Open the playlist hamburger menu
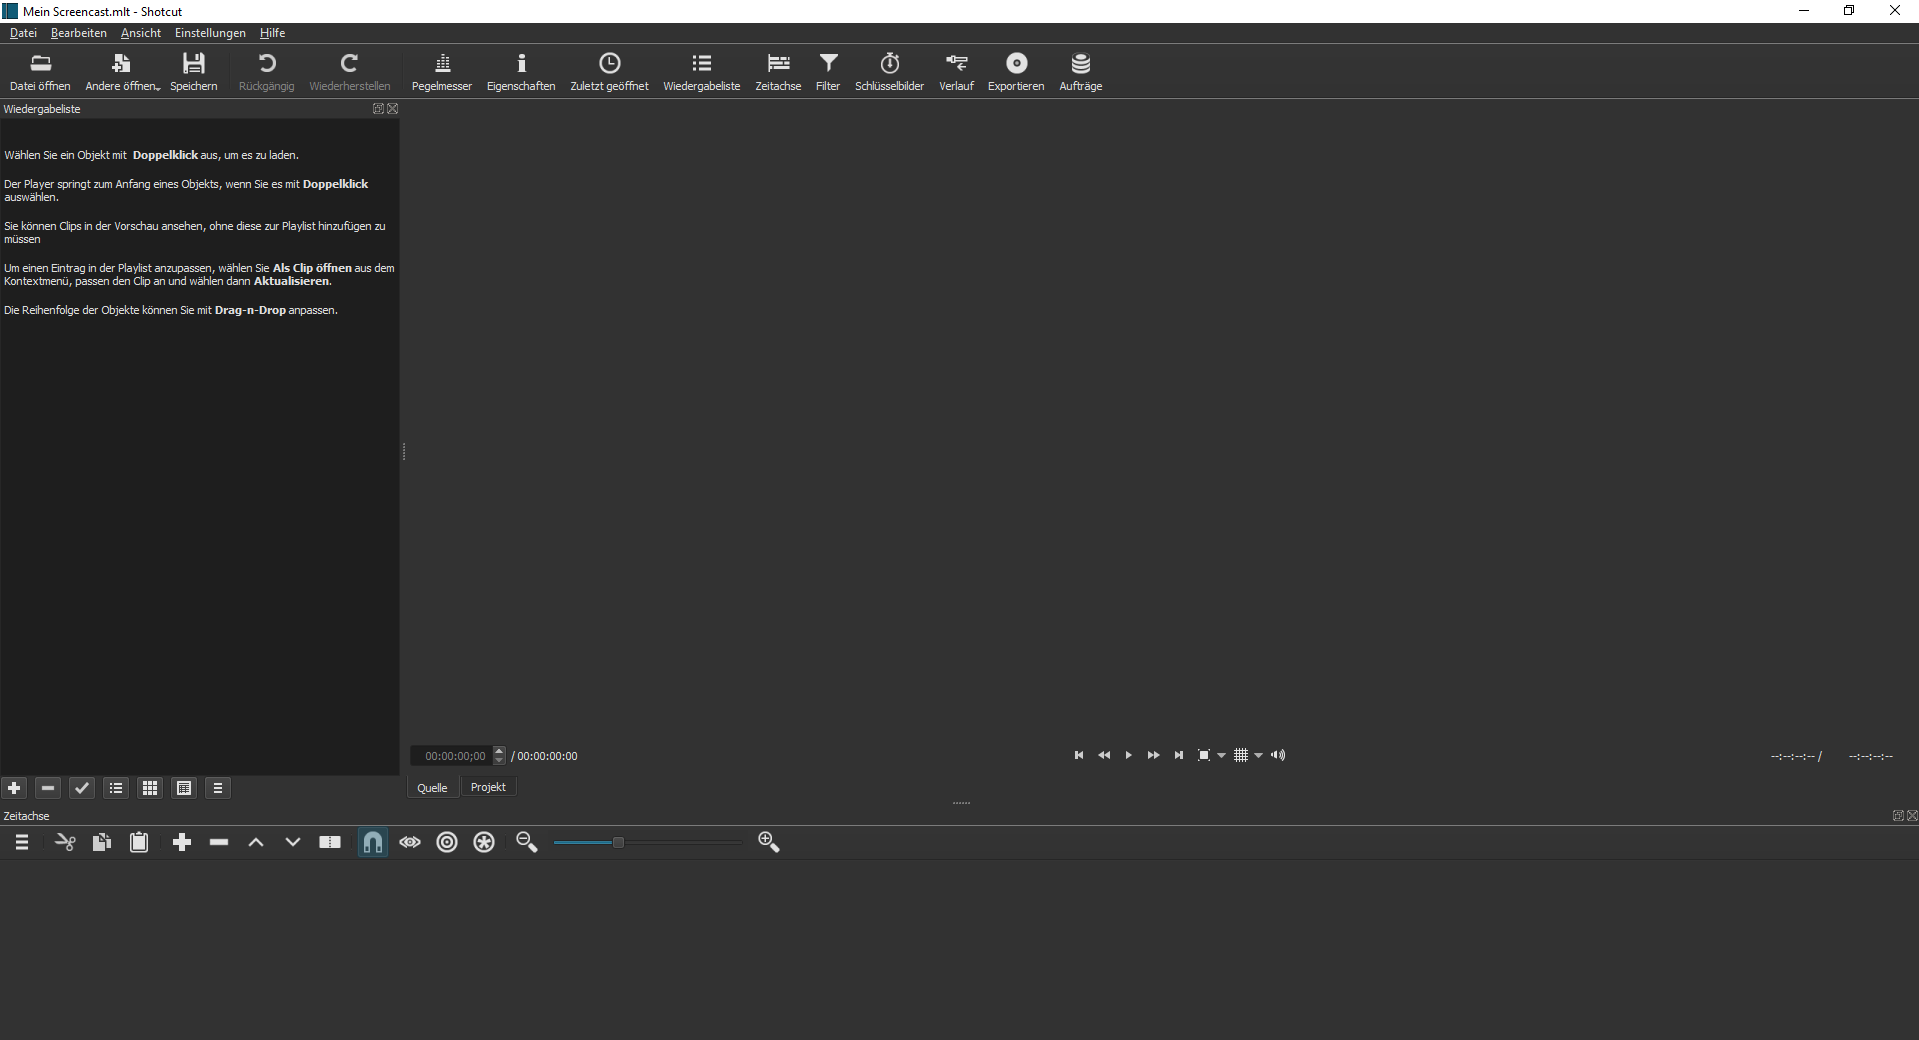 click(x=218, y=788)
